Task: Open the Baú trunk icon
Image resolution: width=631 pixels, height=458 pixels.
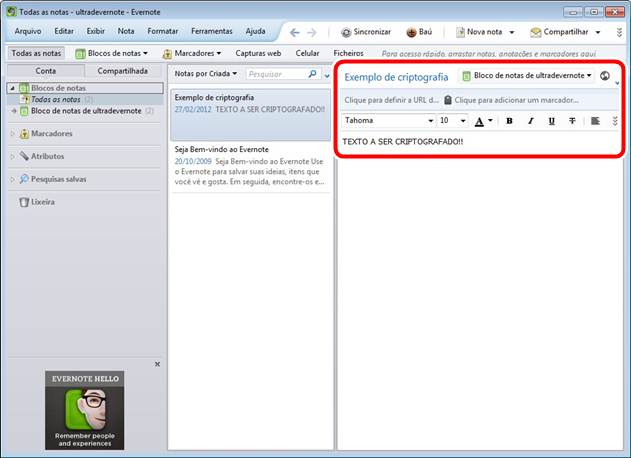Action: pyautogui.click(x=411, y=32)
